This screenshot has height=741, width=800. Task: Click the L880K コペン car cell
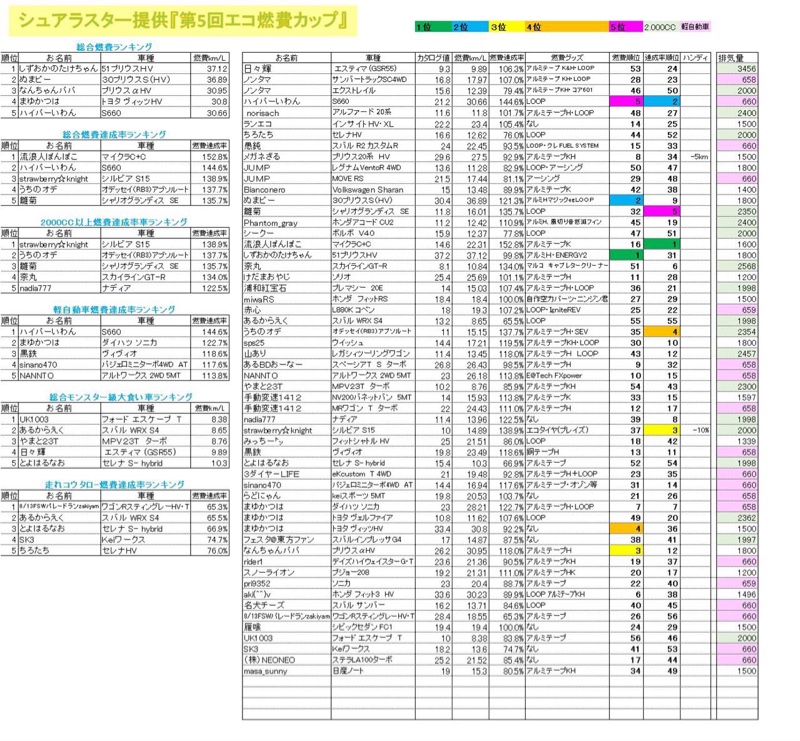pyautogui.click(x=373, y=310)
